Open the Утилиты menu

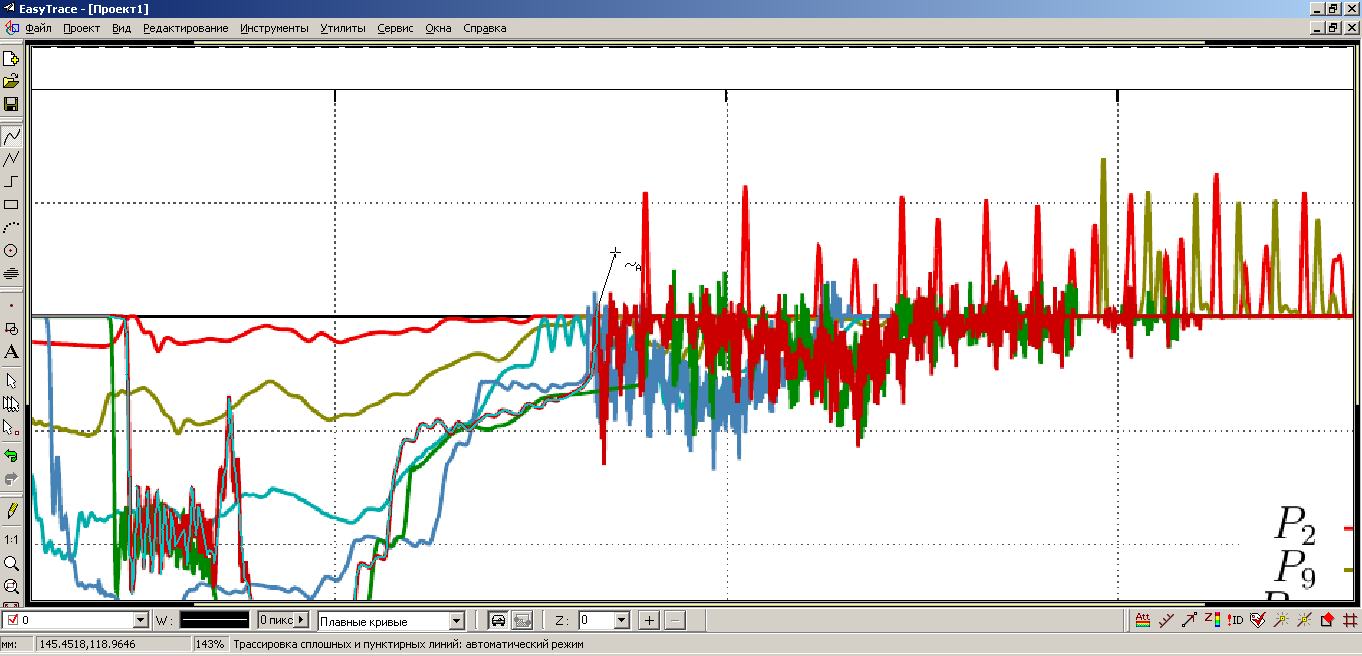click(x=343, y=28)
